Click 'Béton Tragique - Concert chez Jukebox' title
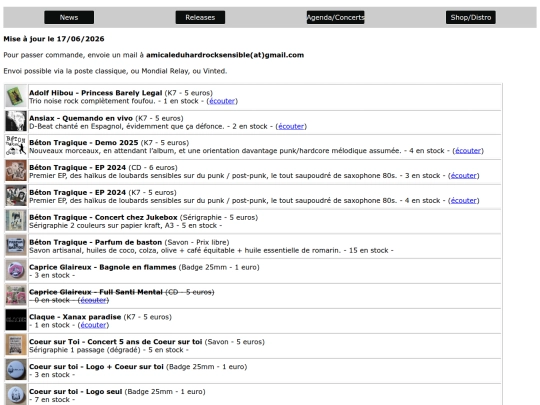The height and width of the screenshot is (405, 540). click(x=103, y=217)
